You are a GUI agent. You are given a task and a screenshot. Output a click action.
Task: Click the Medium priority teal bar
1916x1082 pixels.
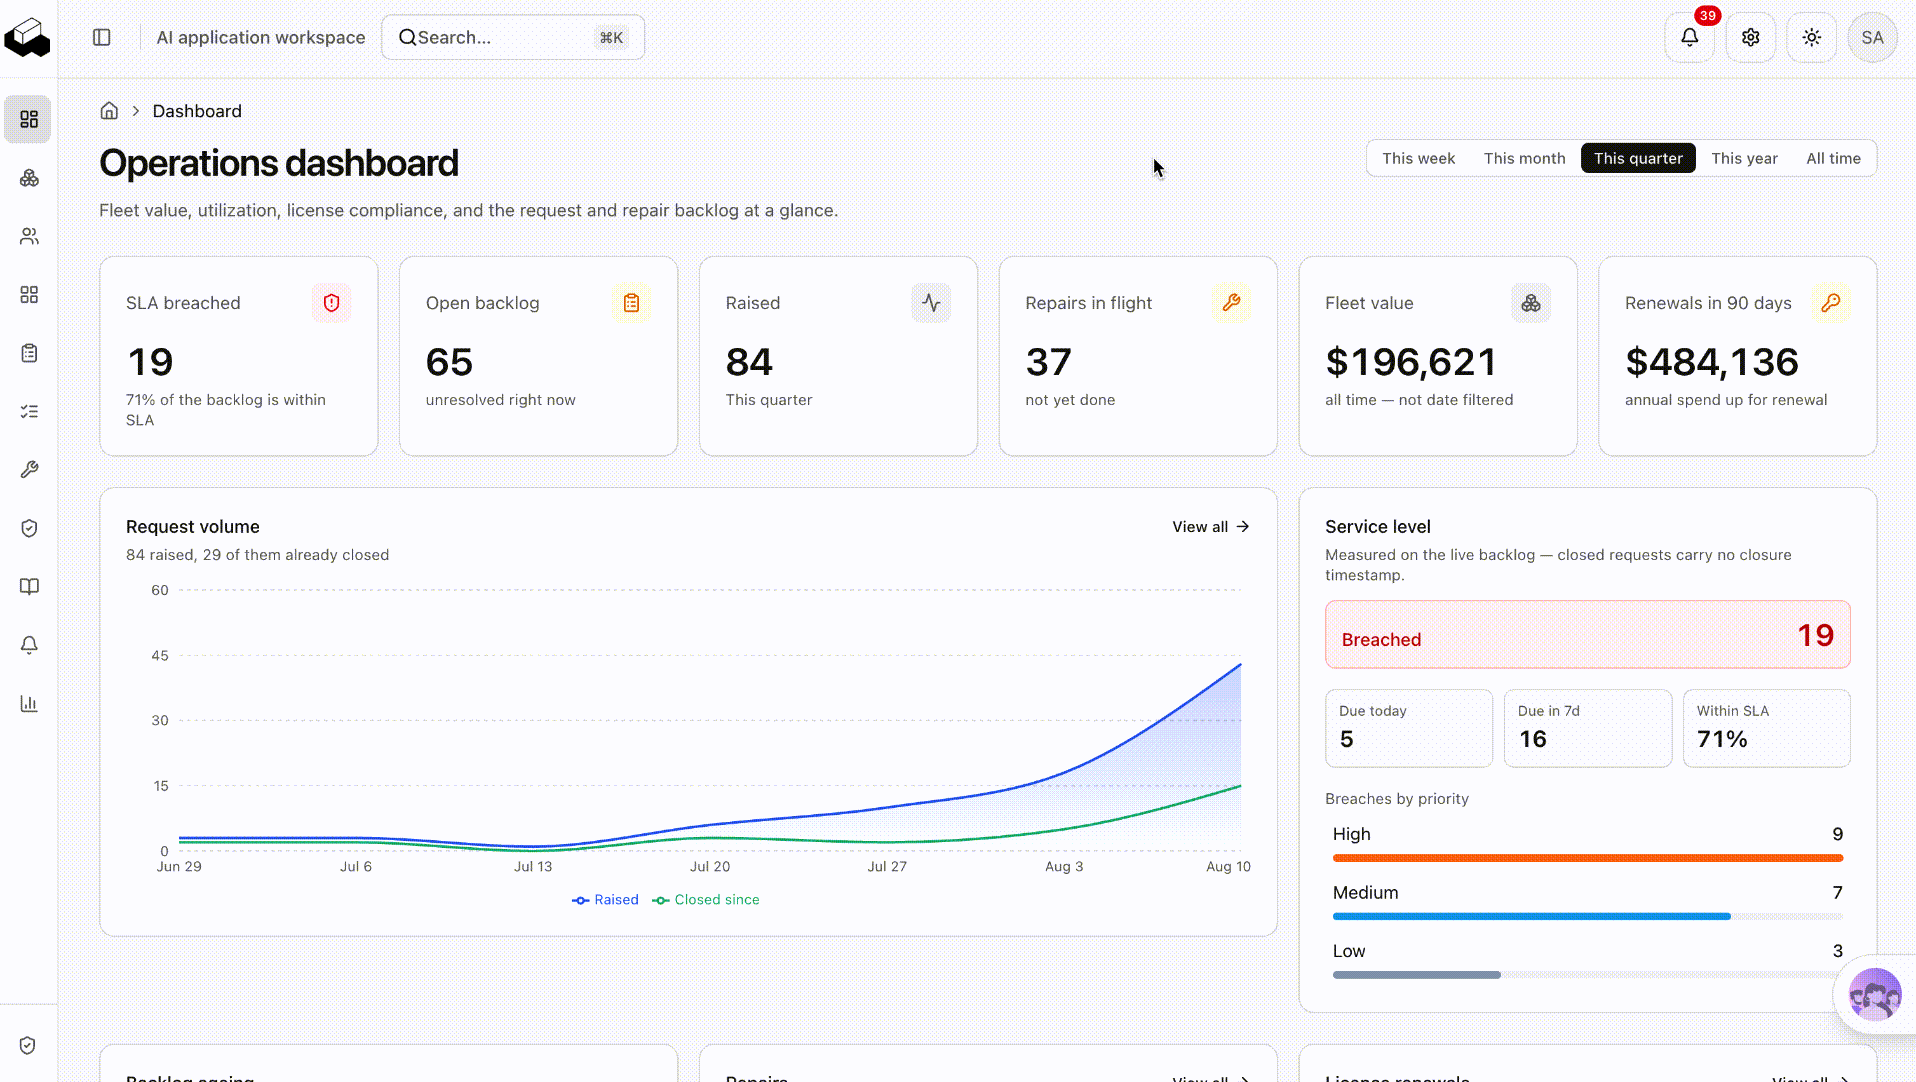[x=1531, y=916]
